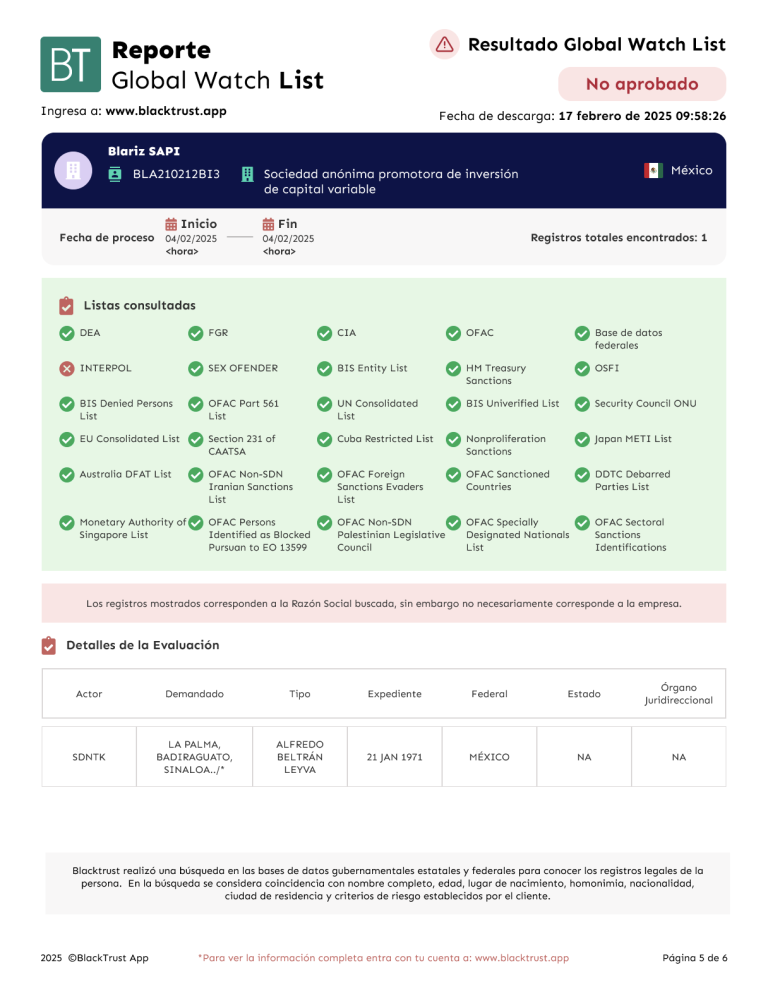Click check icon beside OFAC Foreign Sanctions Evaders
Screen dimensions: 768x994
pos(324,475)
